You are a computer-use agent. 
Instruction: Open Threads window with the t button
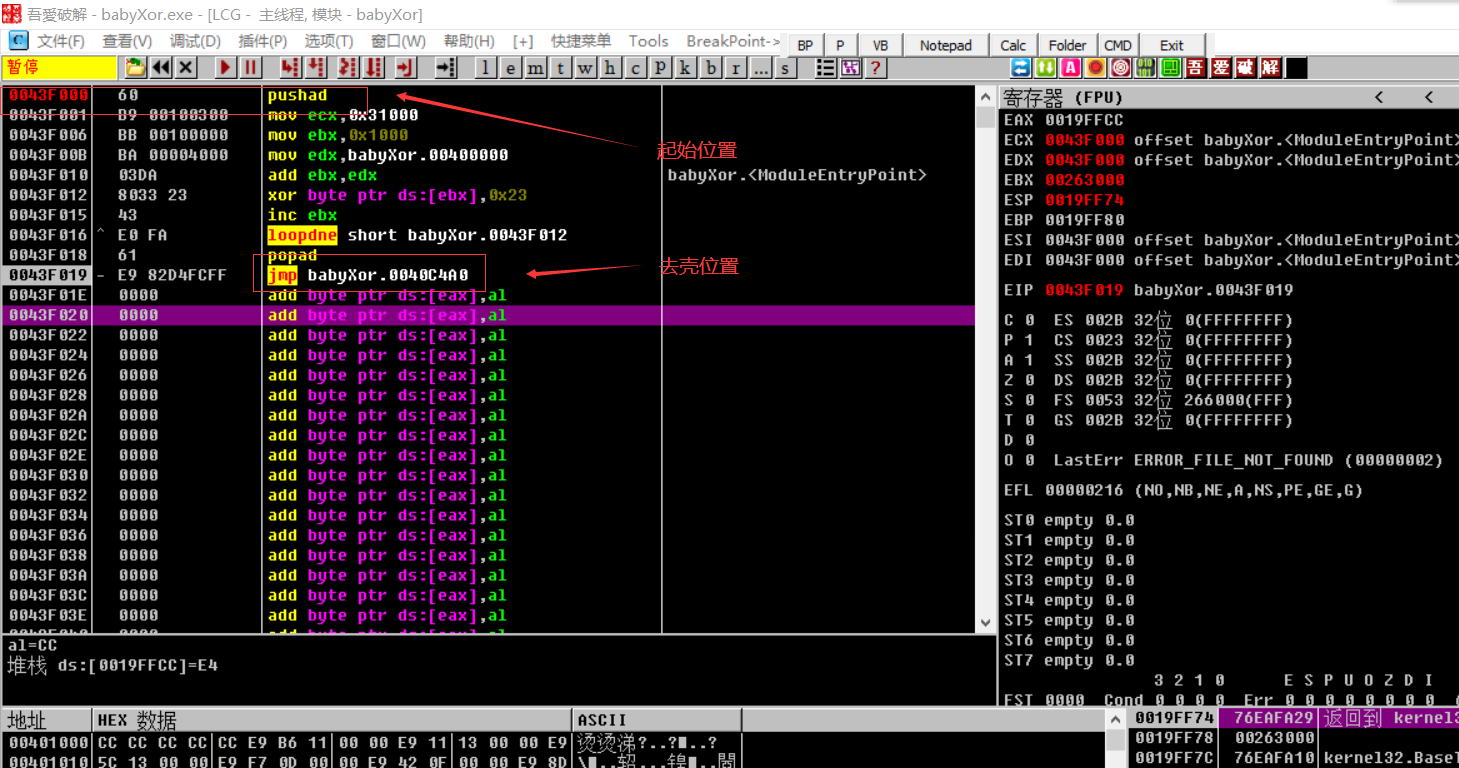[x=561, y=68]
